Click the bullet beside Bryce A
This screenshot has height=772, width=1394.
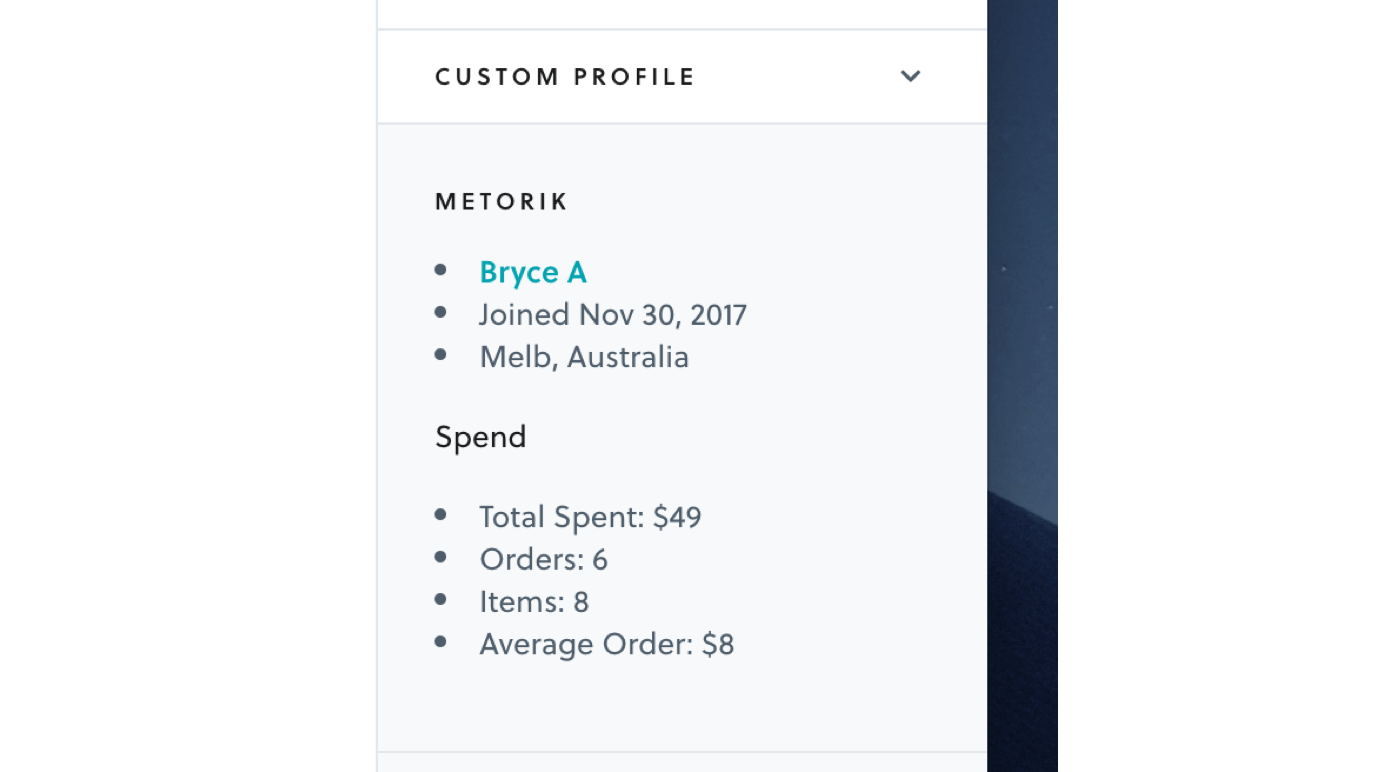441,270
